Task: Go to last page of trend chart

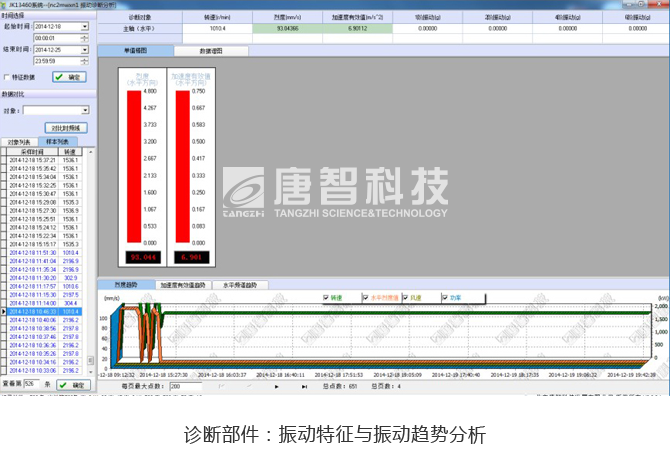Action: point(304,386)
